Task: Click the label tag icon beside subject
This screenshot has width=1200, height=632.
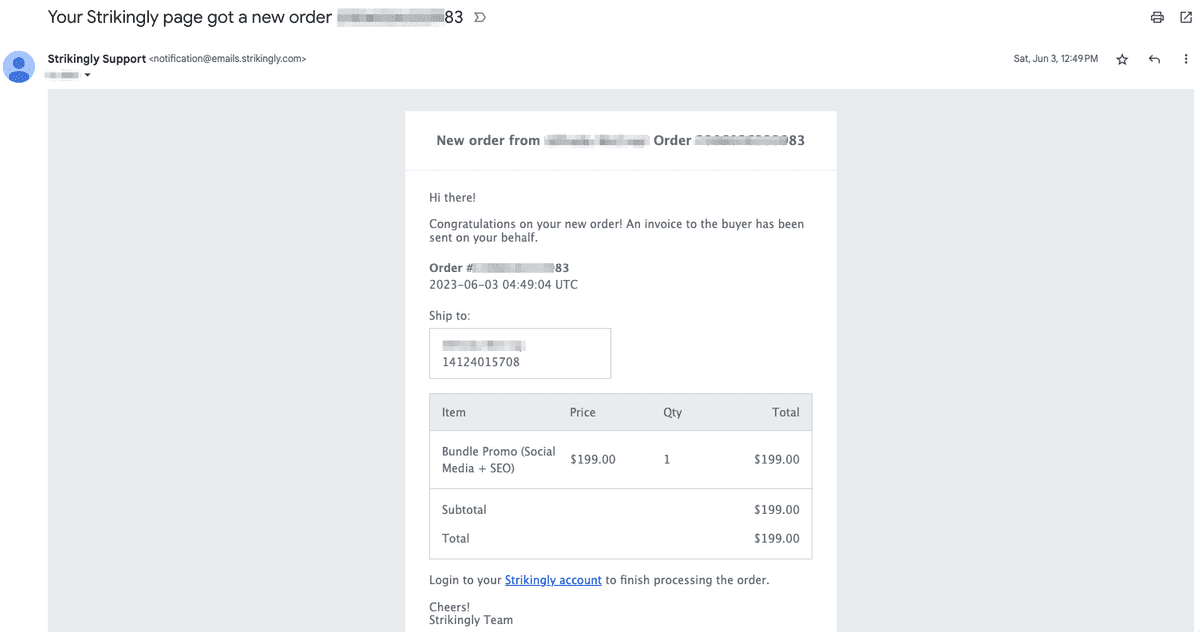Action: tap(479, 17)
